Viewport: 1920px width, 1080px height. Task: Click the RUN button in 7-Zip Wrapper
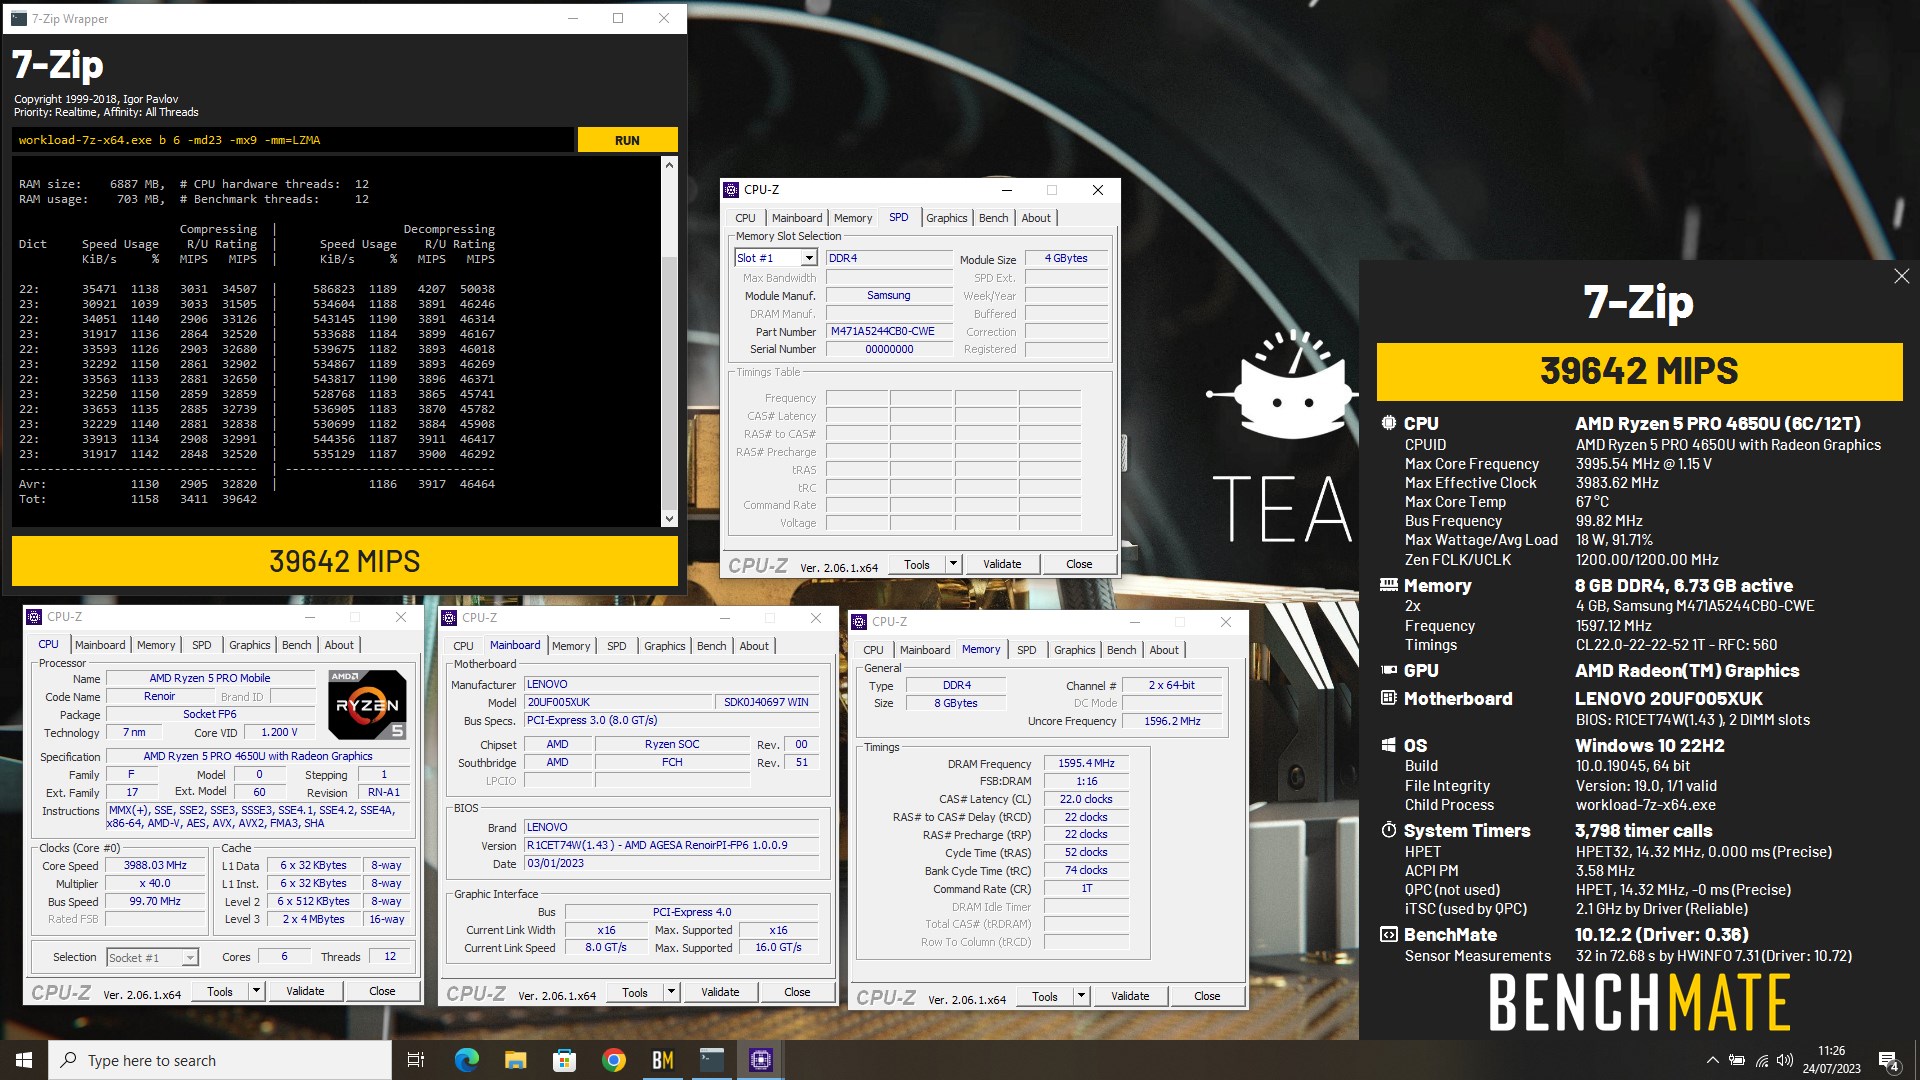(x=627, y=140)
